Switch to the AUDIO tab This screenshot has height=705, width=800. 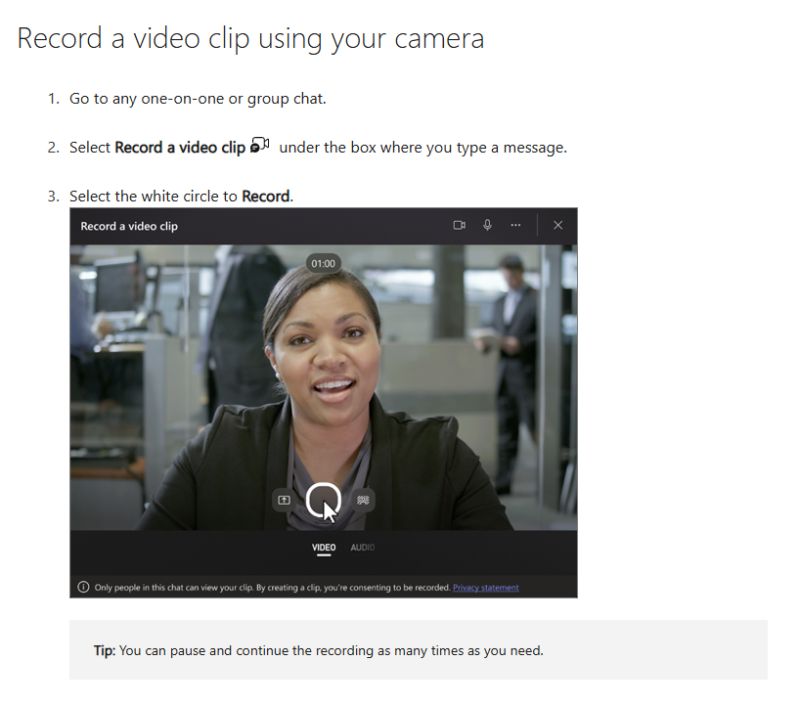(x=362, y=547)
